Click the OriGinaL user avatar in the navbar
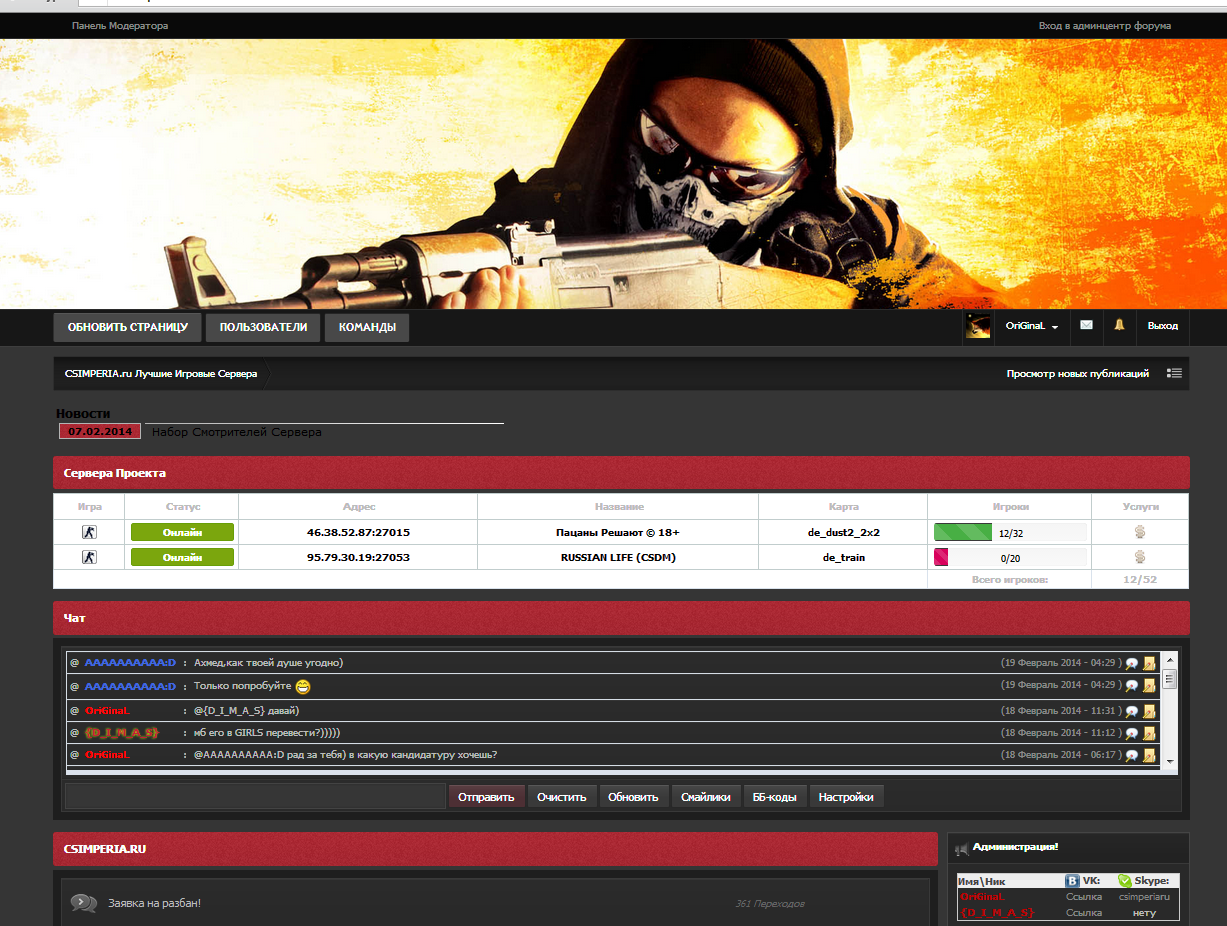 977,326
